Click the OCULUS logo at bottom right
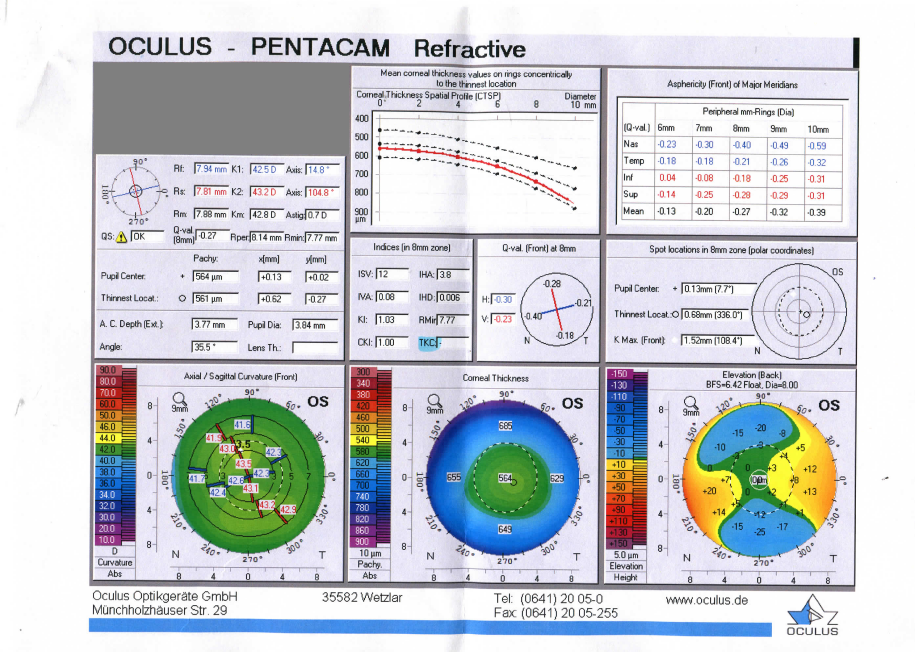The height and width of the screenshot is (652, 915). click(814, 616)
